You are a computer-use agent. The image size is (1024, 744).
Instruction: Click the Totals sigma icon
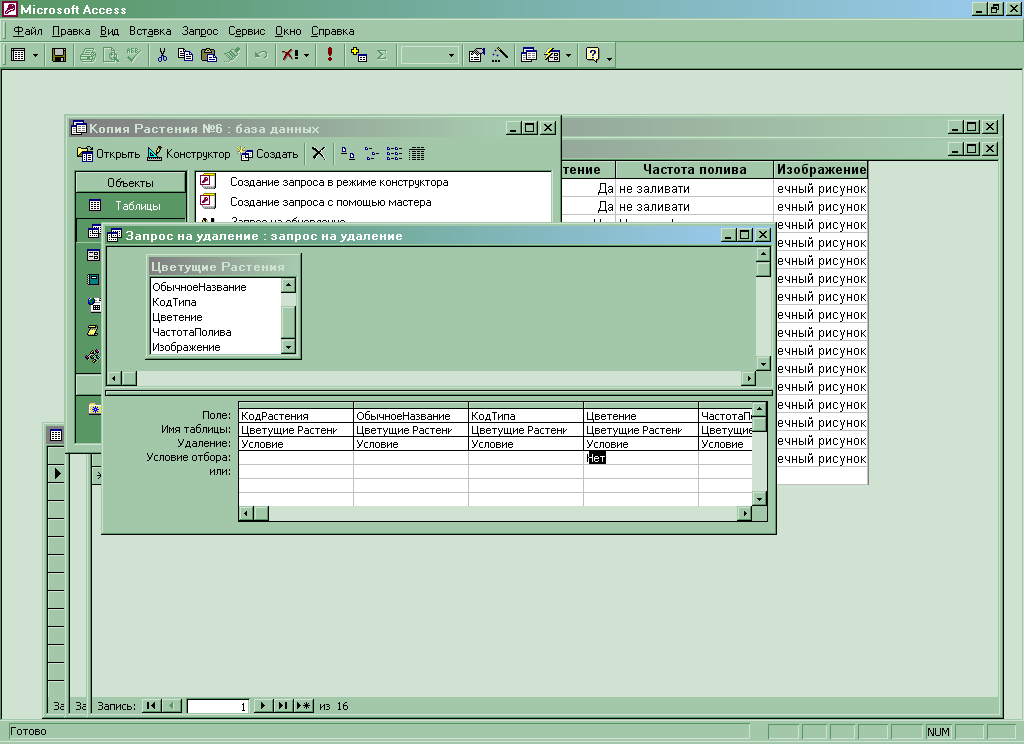(382, 56)
